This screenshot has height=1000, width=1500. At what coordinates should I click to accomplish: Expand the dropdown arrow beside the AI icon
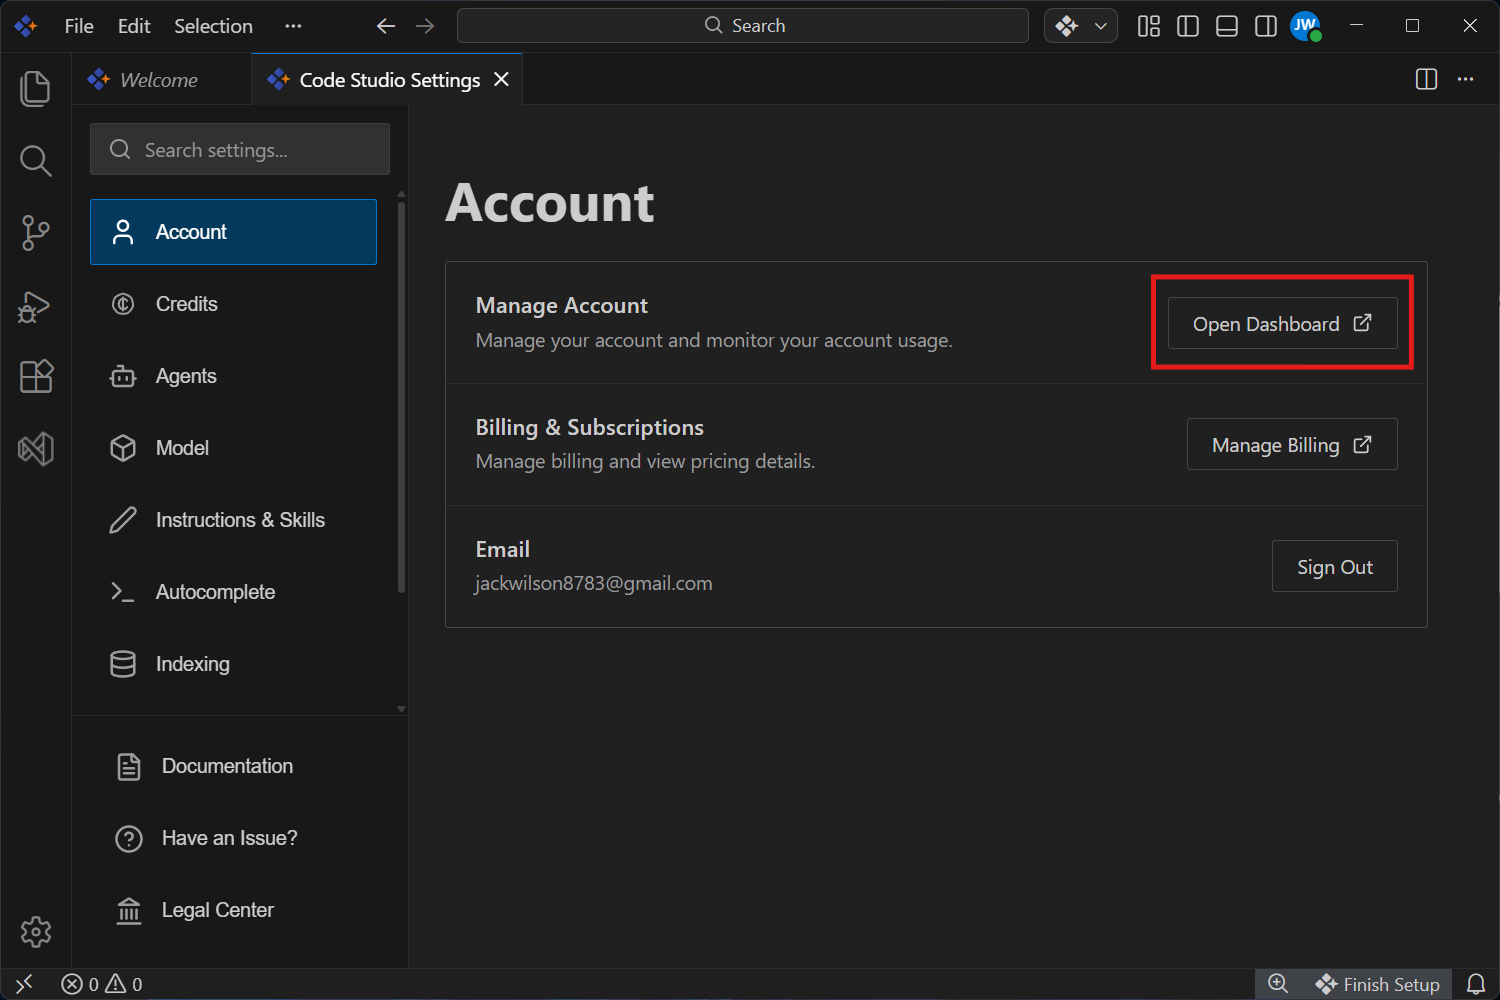pyautogui.click(x=1101, y=26)
